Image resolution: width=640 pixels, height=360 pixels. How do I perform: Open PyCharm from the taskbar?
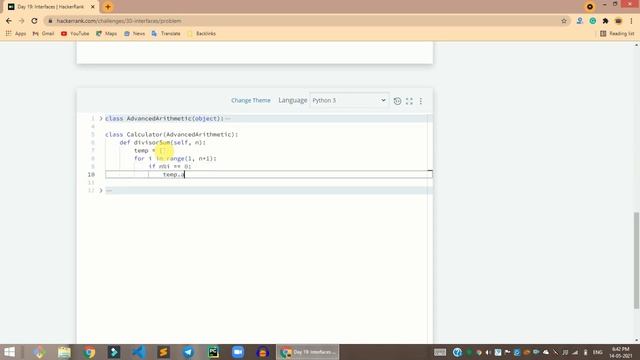click(x=213, y=352)
